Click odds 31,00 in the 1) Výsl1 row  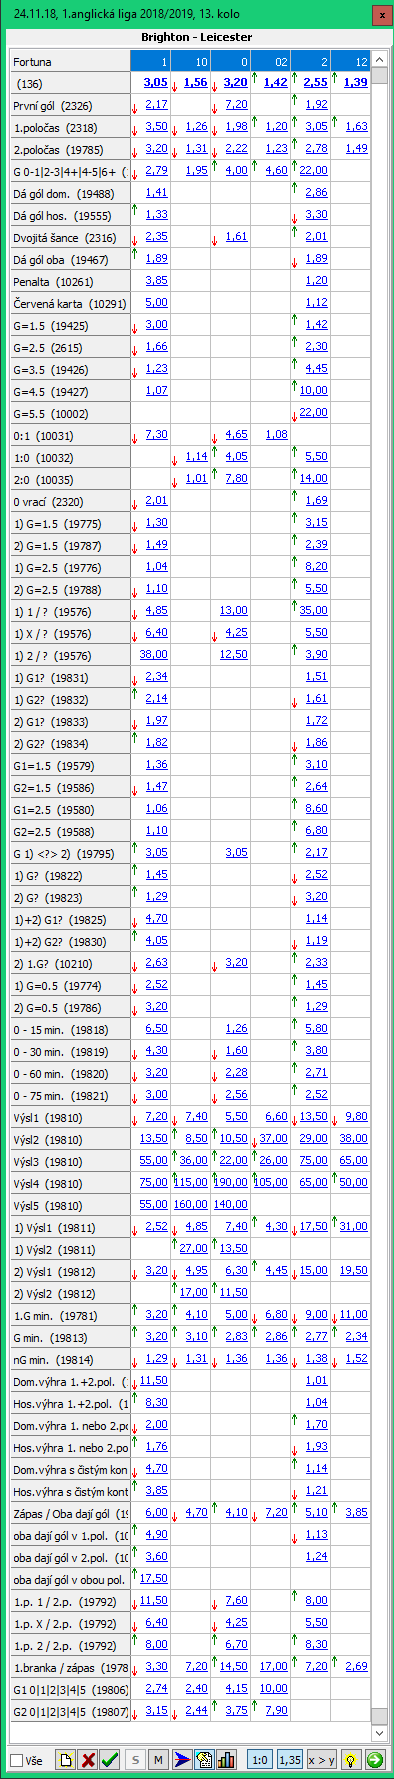354,1226
